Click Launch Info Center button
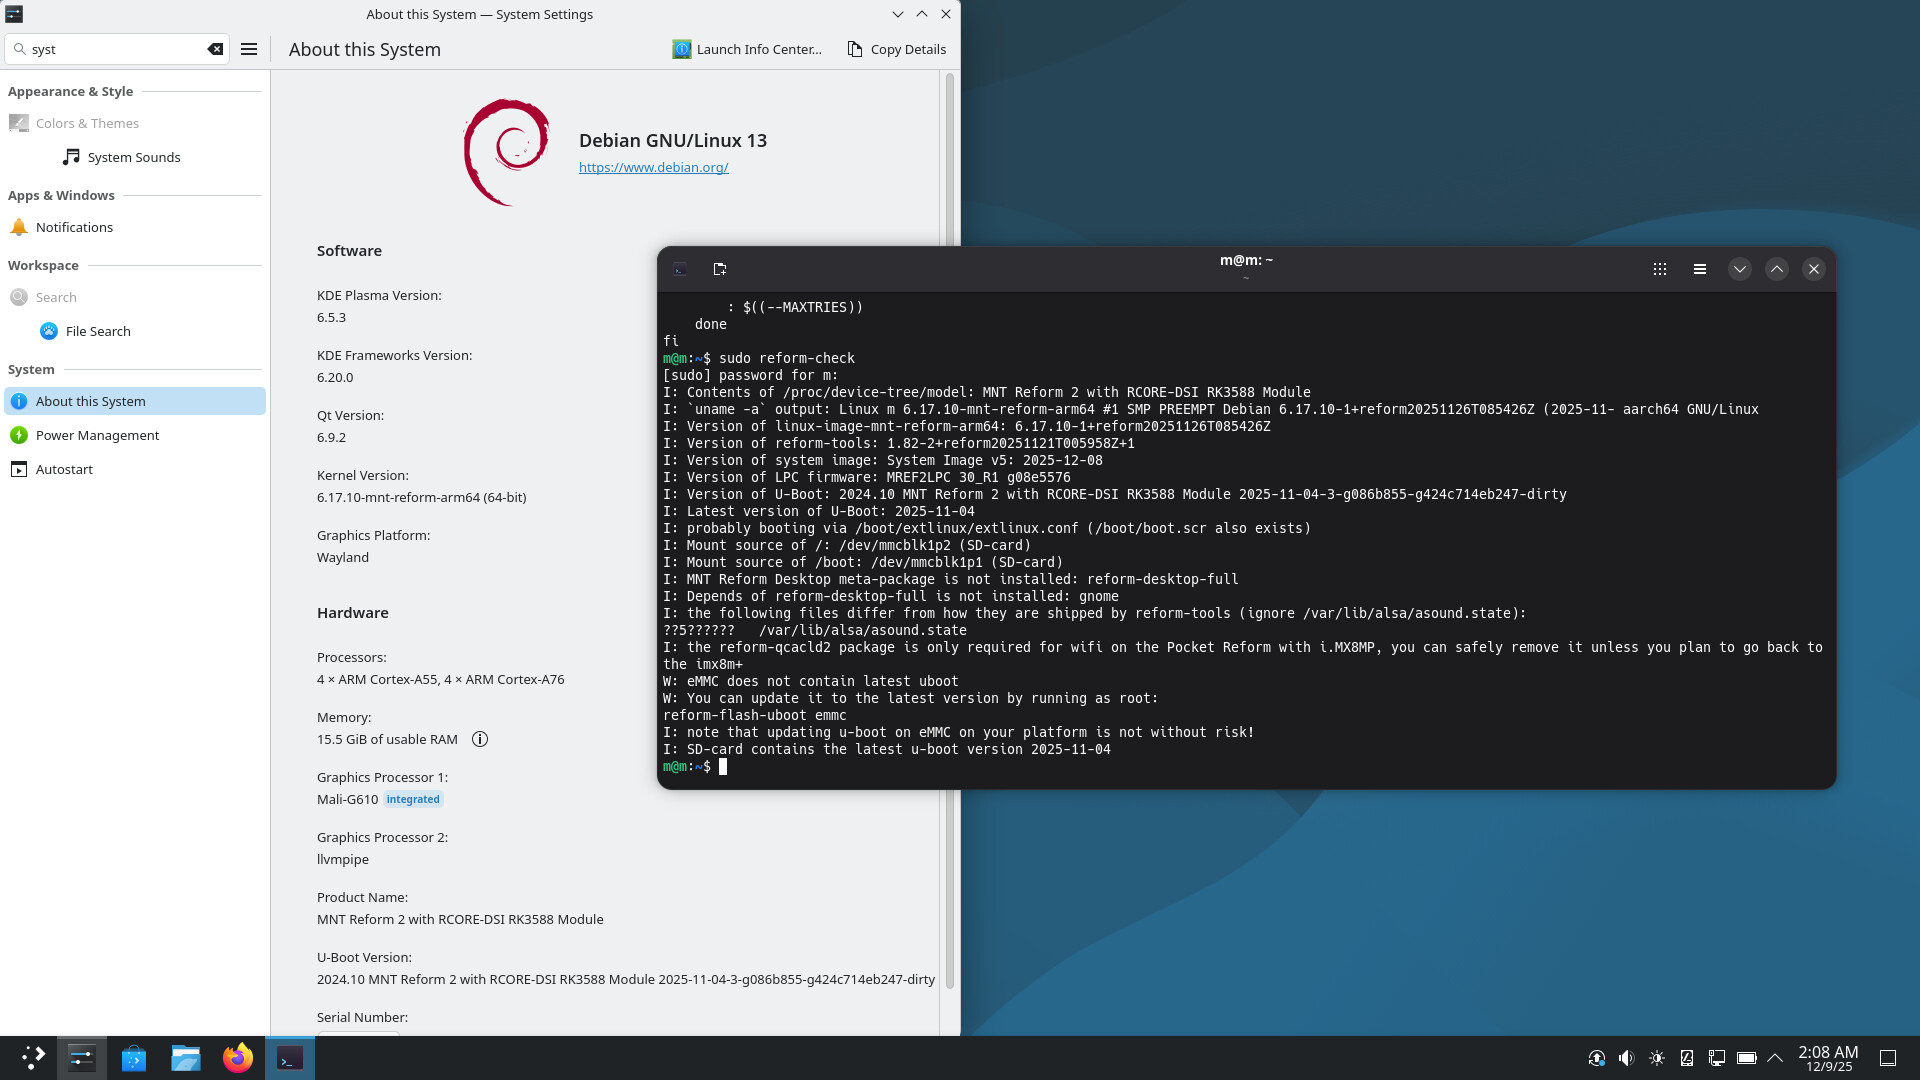 tap(747, 49)
